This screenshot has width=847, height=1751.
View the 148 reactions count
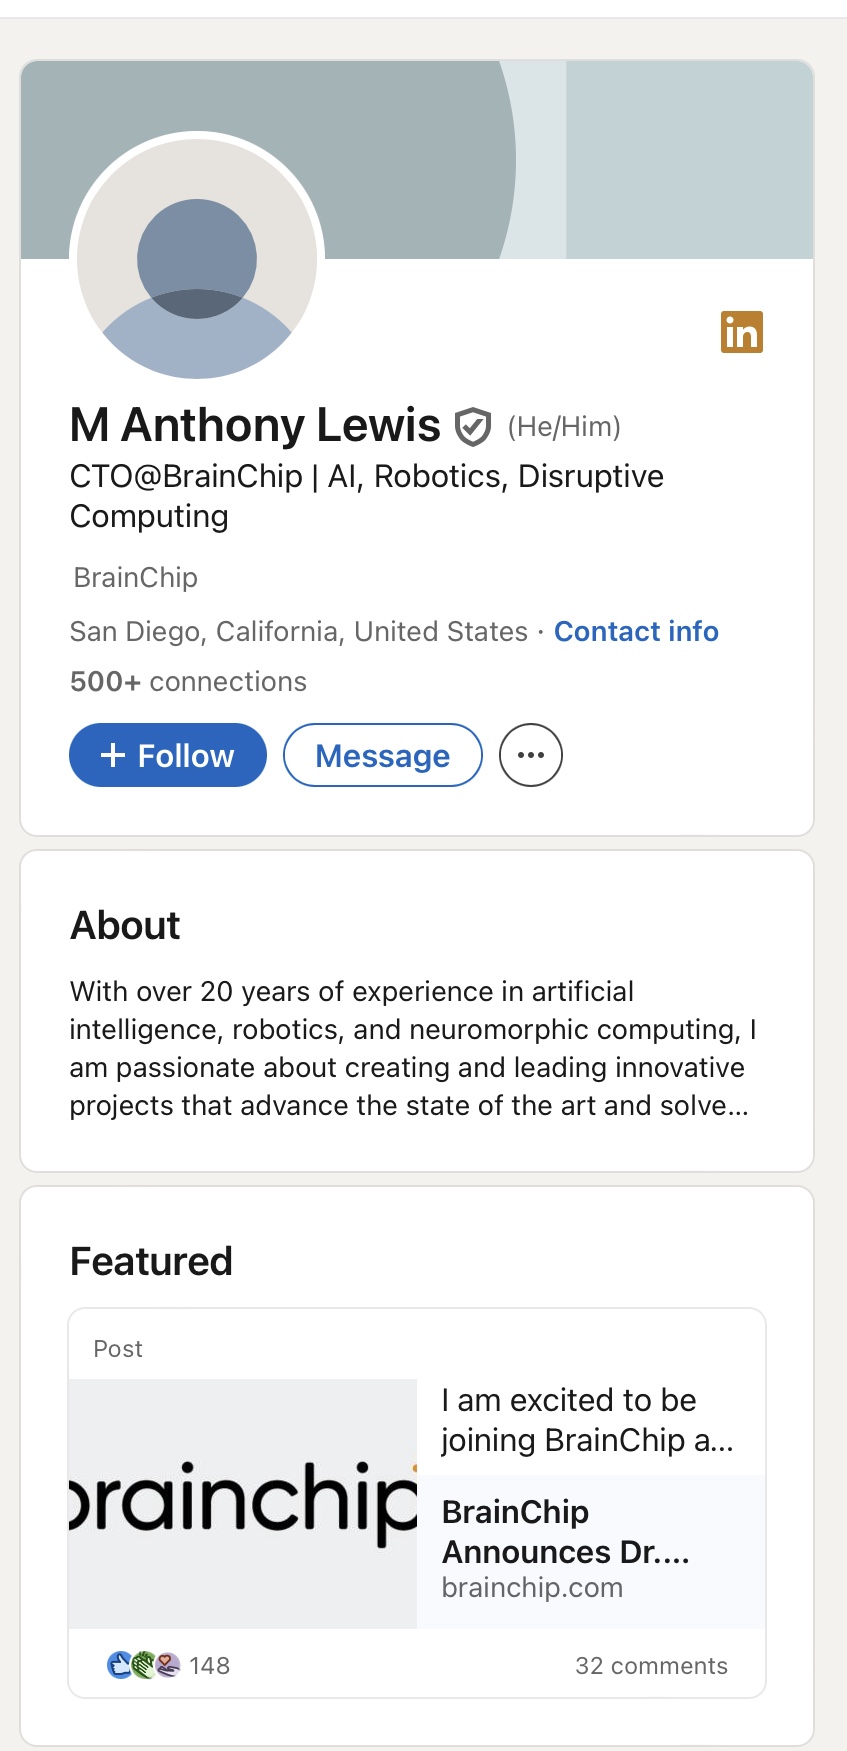pos(210,1665)
